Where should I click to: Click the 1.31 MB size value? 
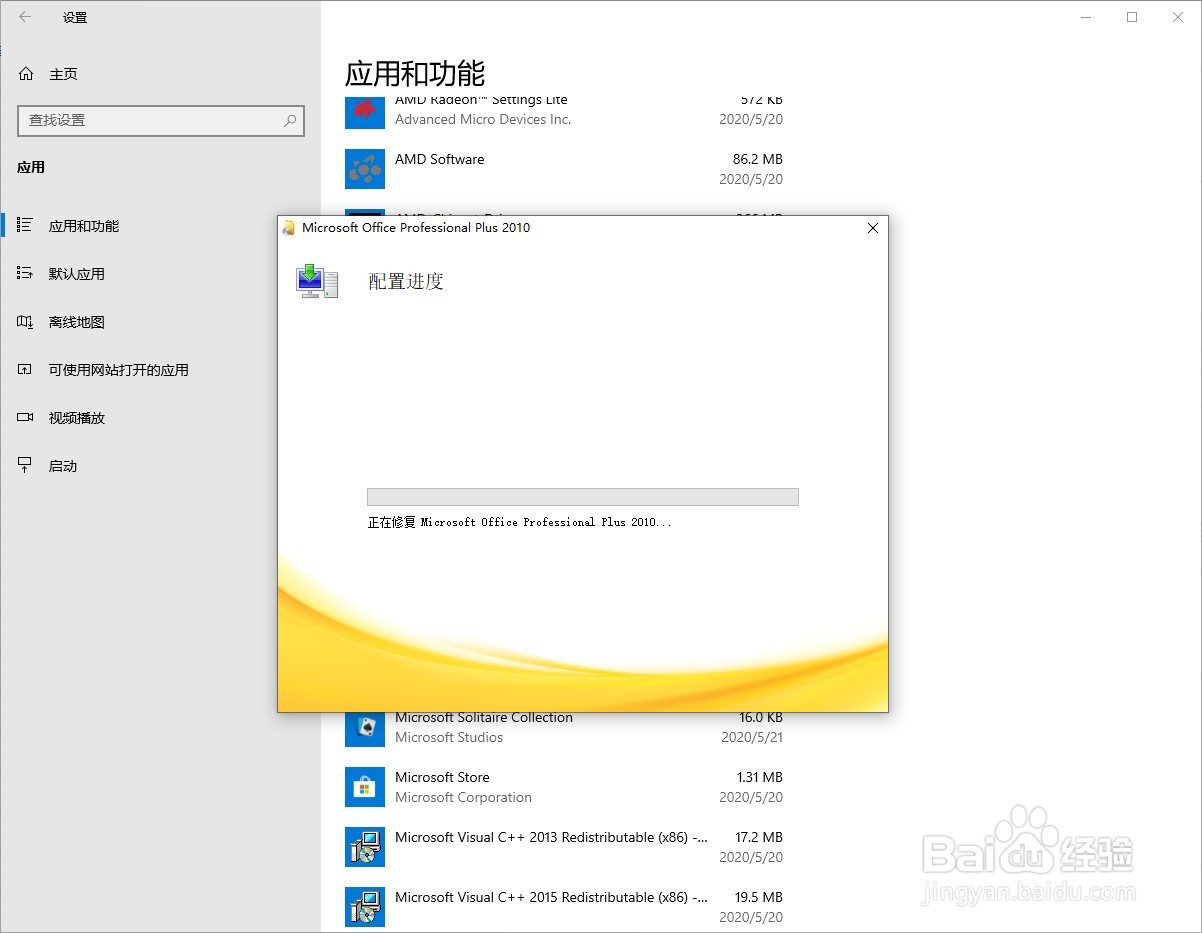click(x=759, y=777)
